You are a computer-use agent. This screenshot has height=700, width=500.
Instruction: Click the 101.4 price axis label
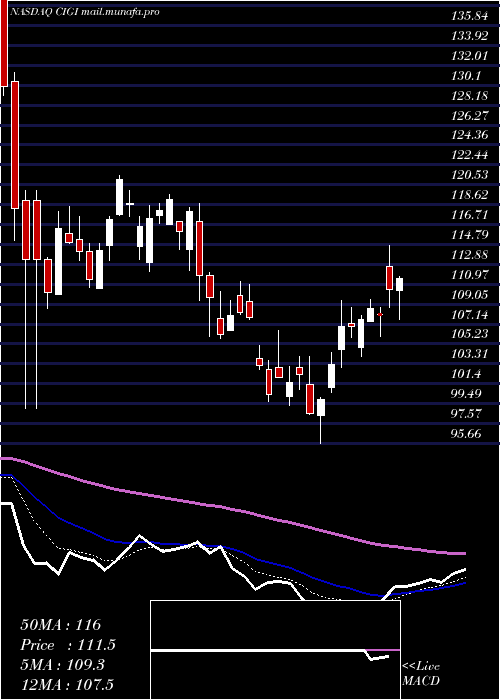click(466, 374)
